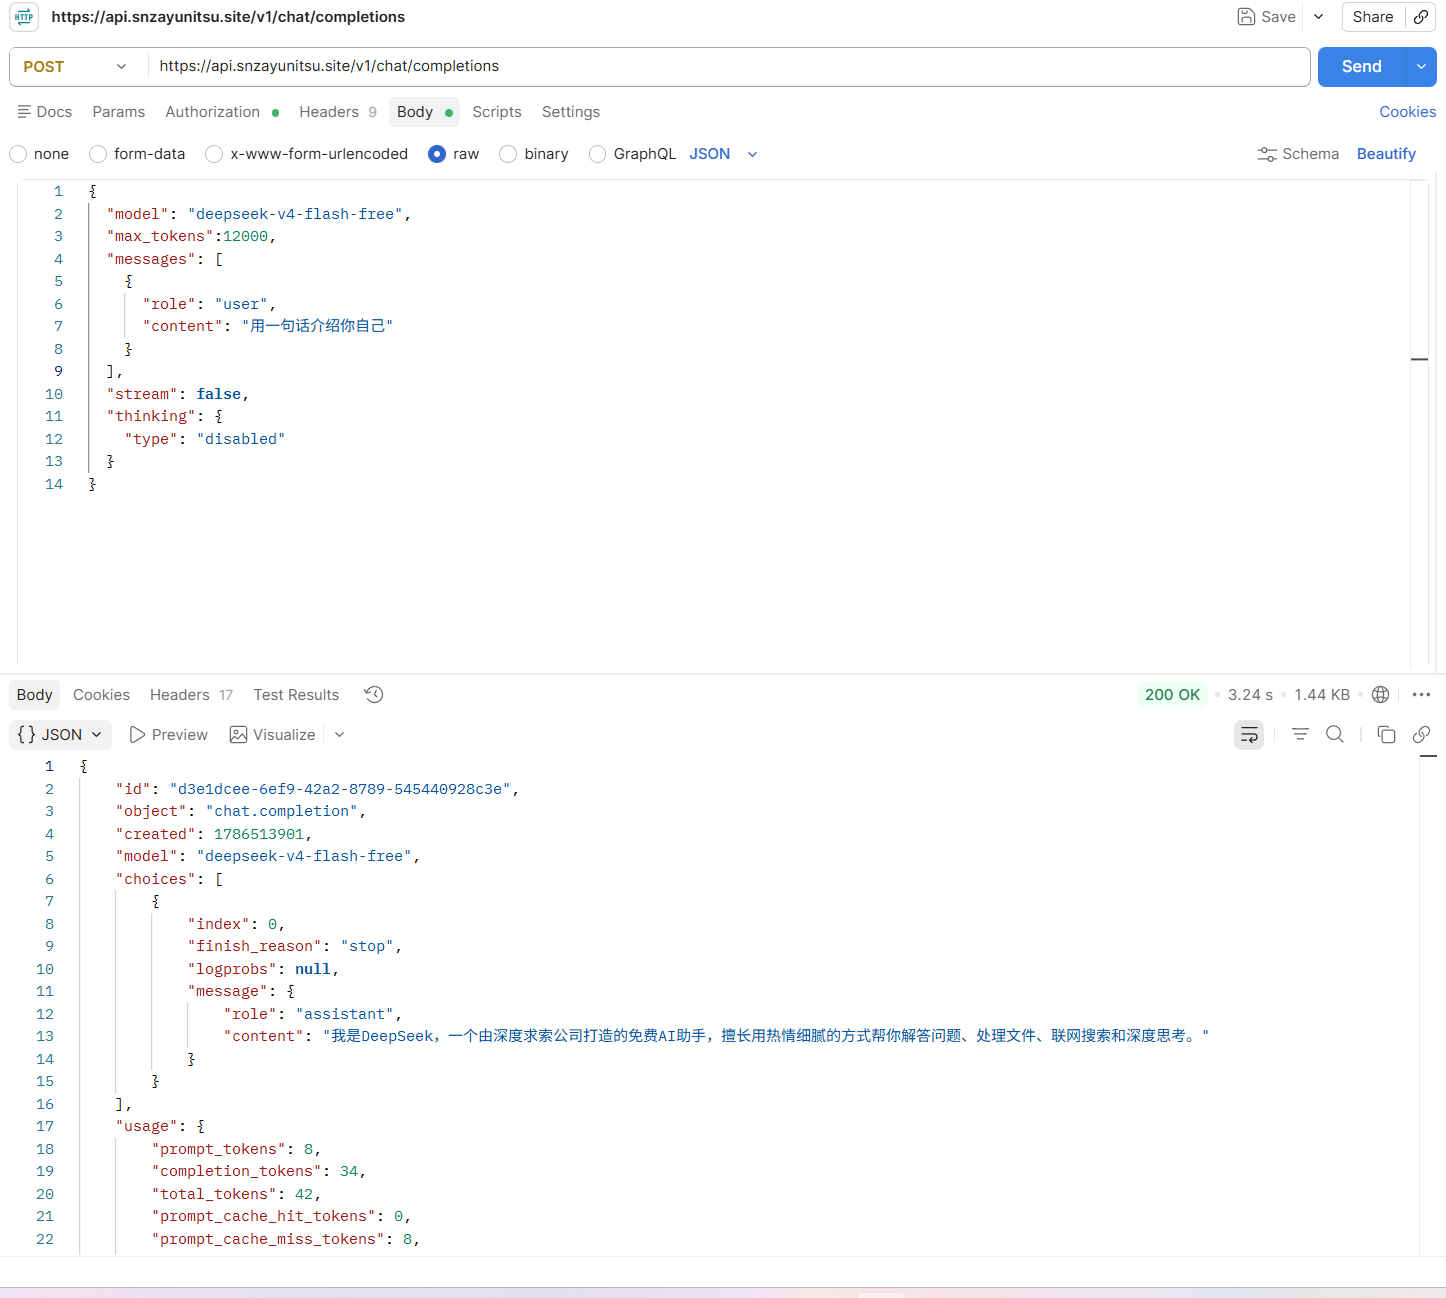Open the response JSON format dropdown
The image size is (1446, 1298).
tap(60, 735)
